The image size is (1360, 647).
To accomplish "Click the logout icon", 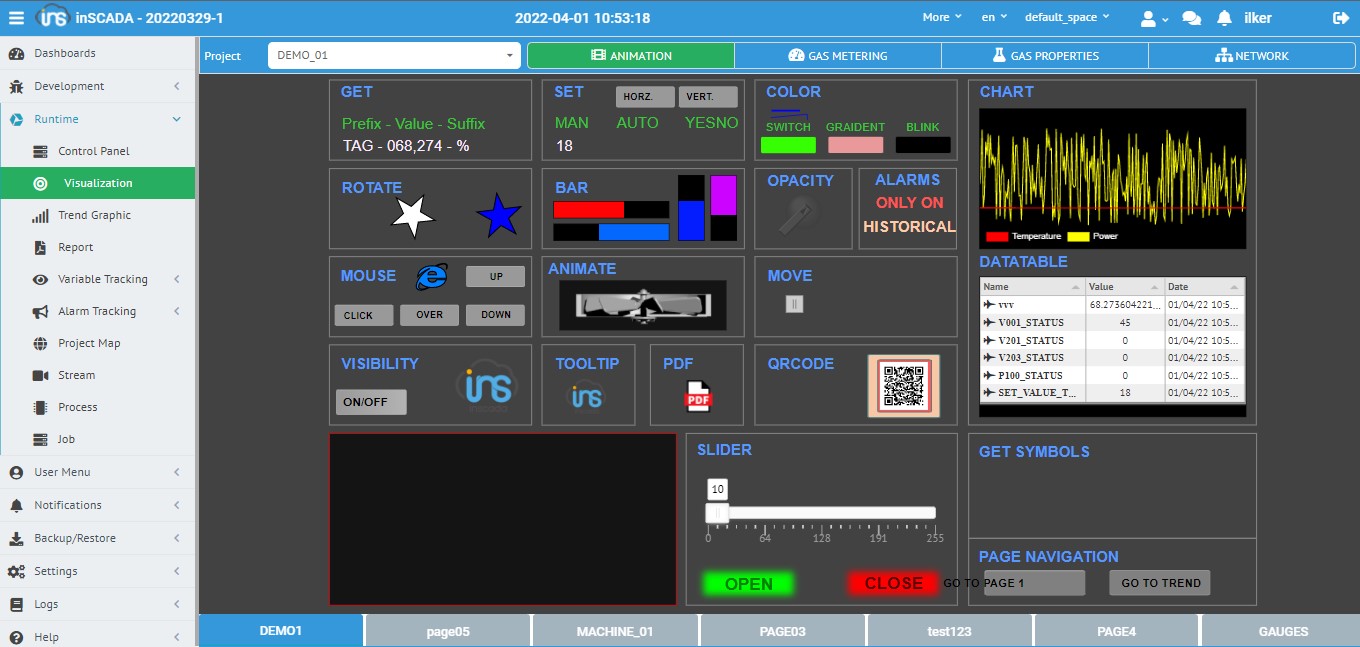I will 1340,18.
